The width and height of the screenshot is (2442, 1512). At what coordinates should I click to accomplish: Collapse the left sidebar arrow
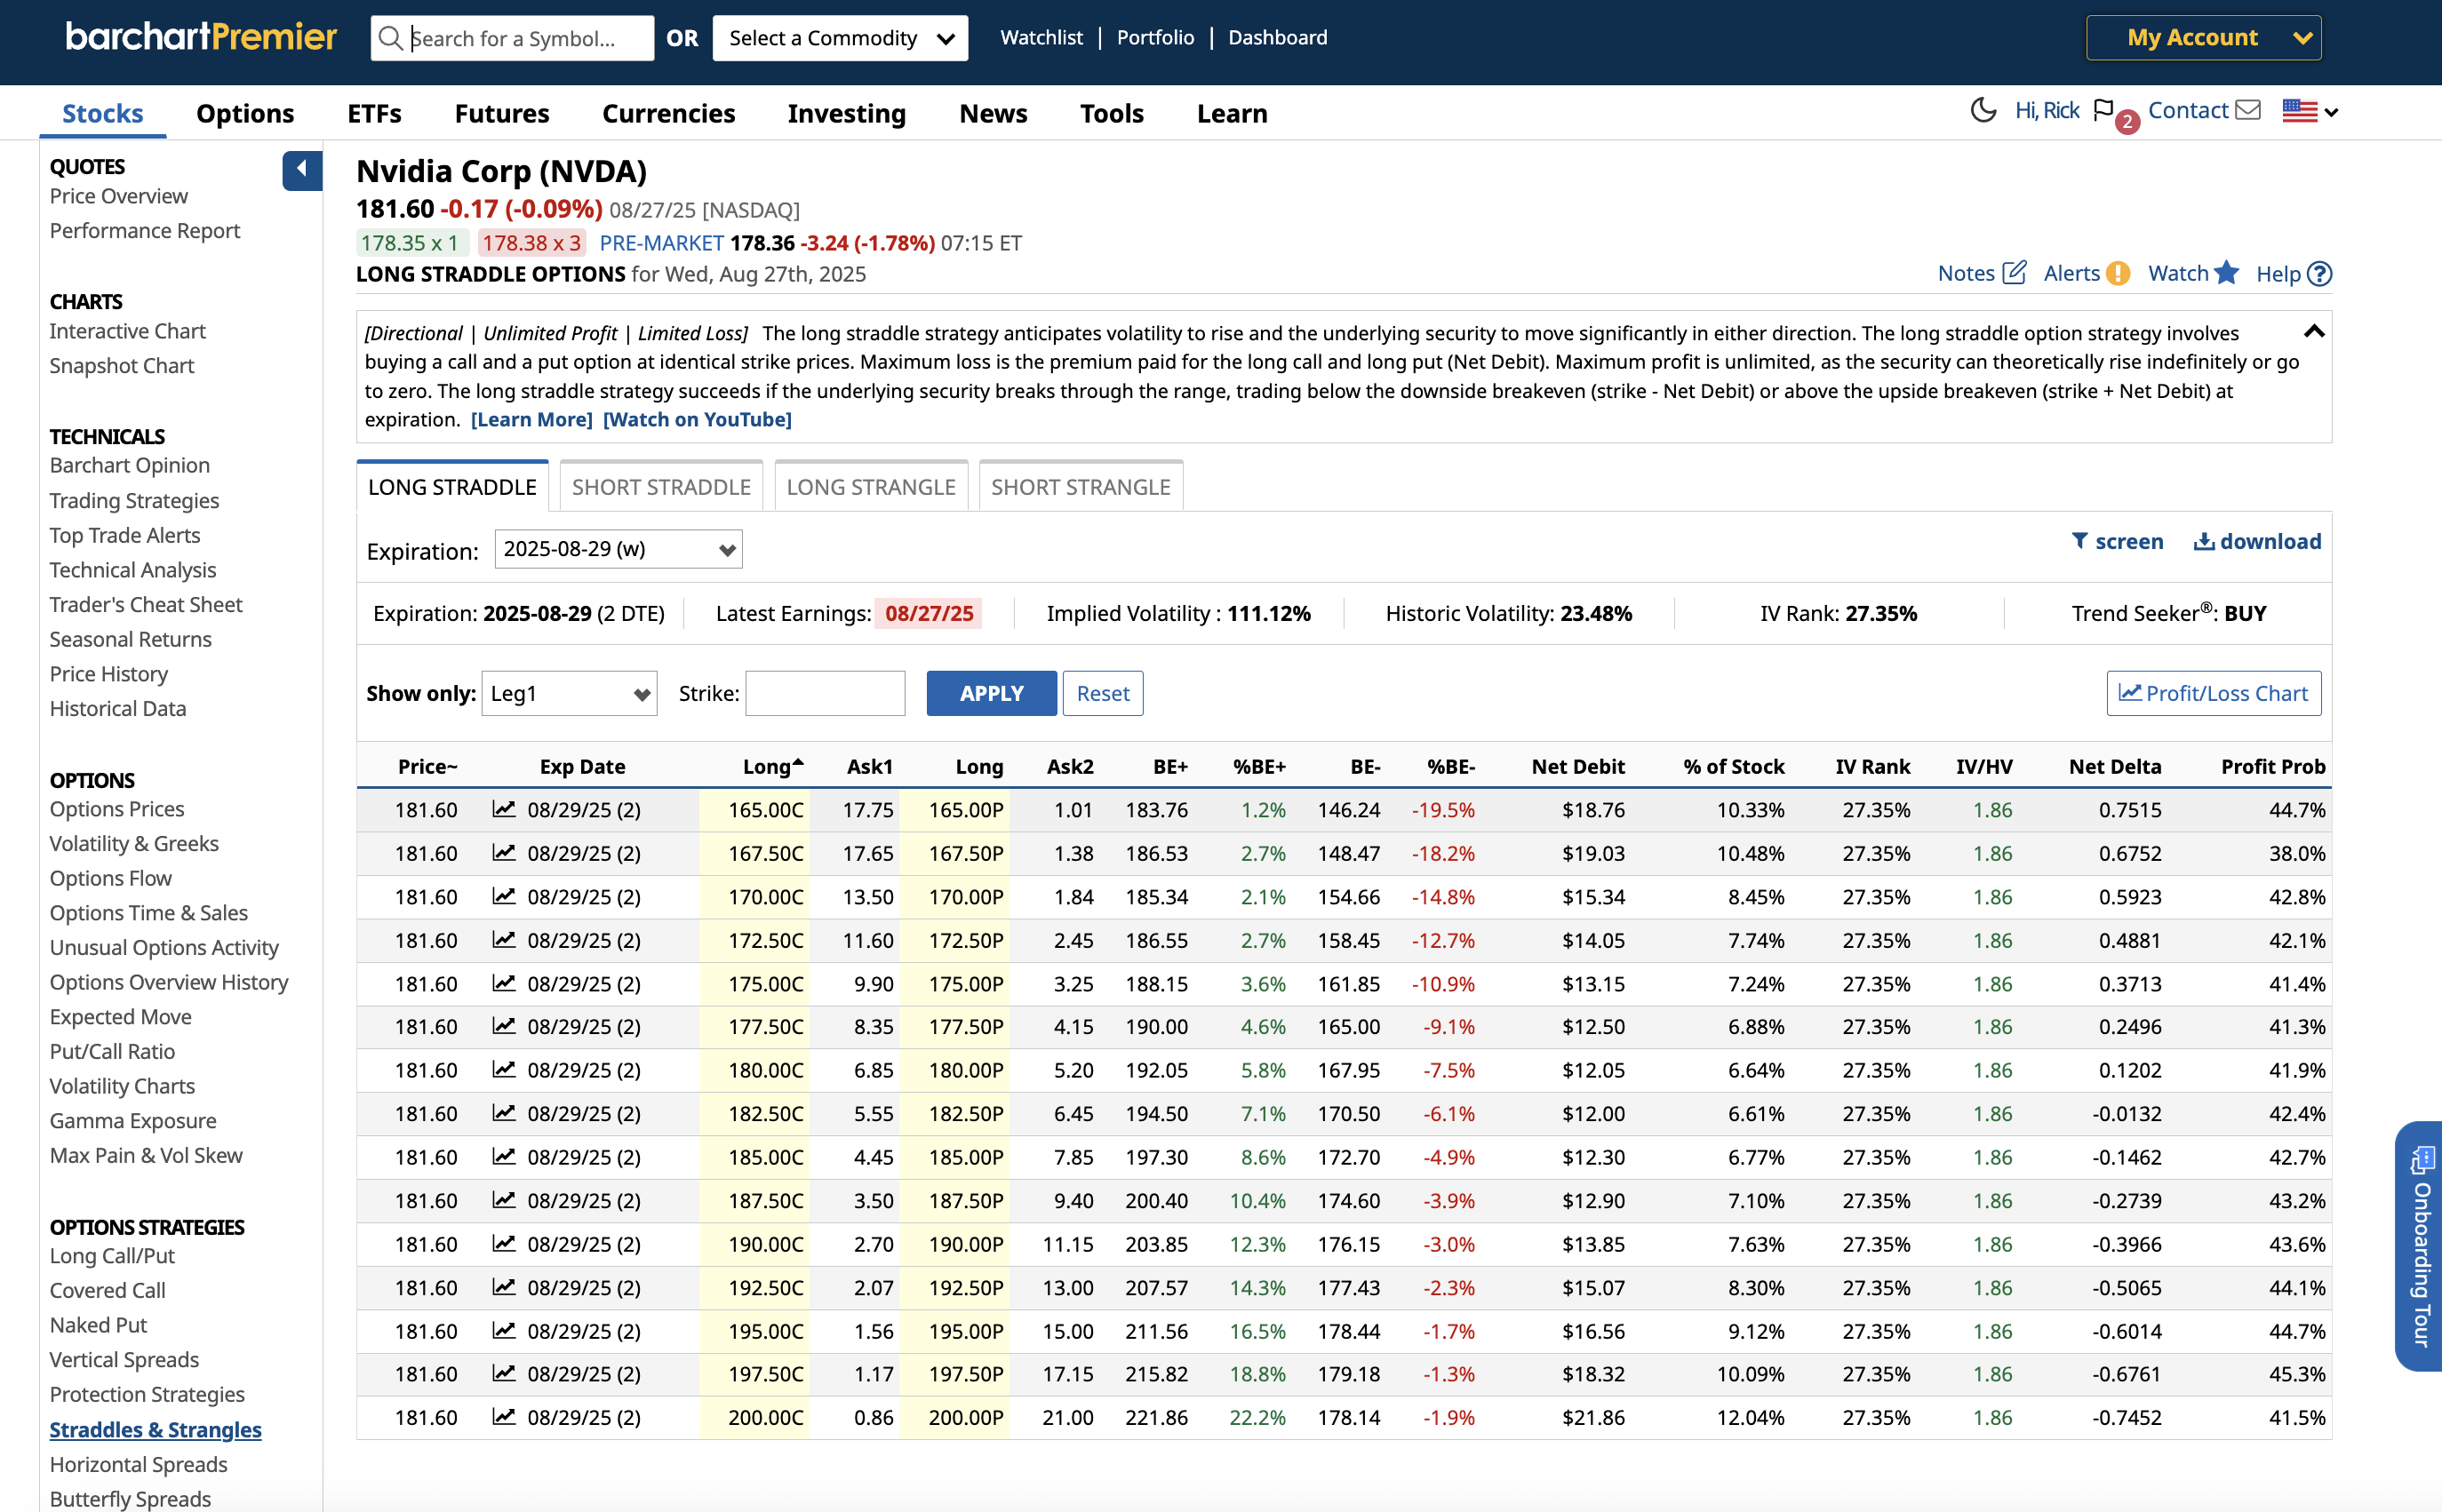point(302,170)
